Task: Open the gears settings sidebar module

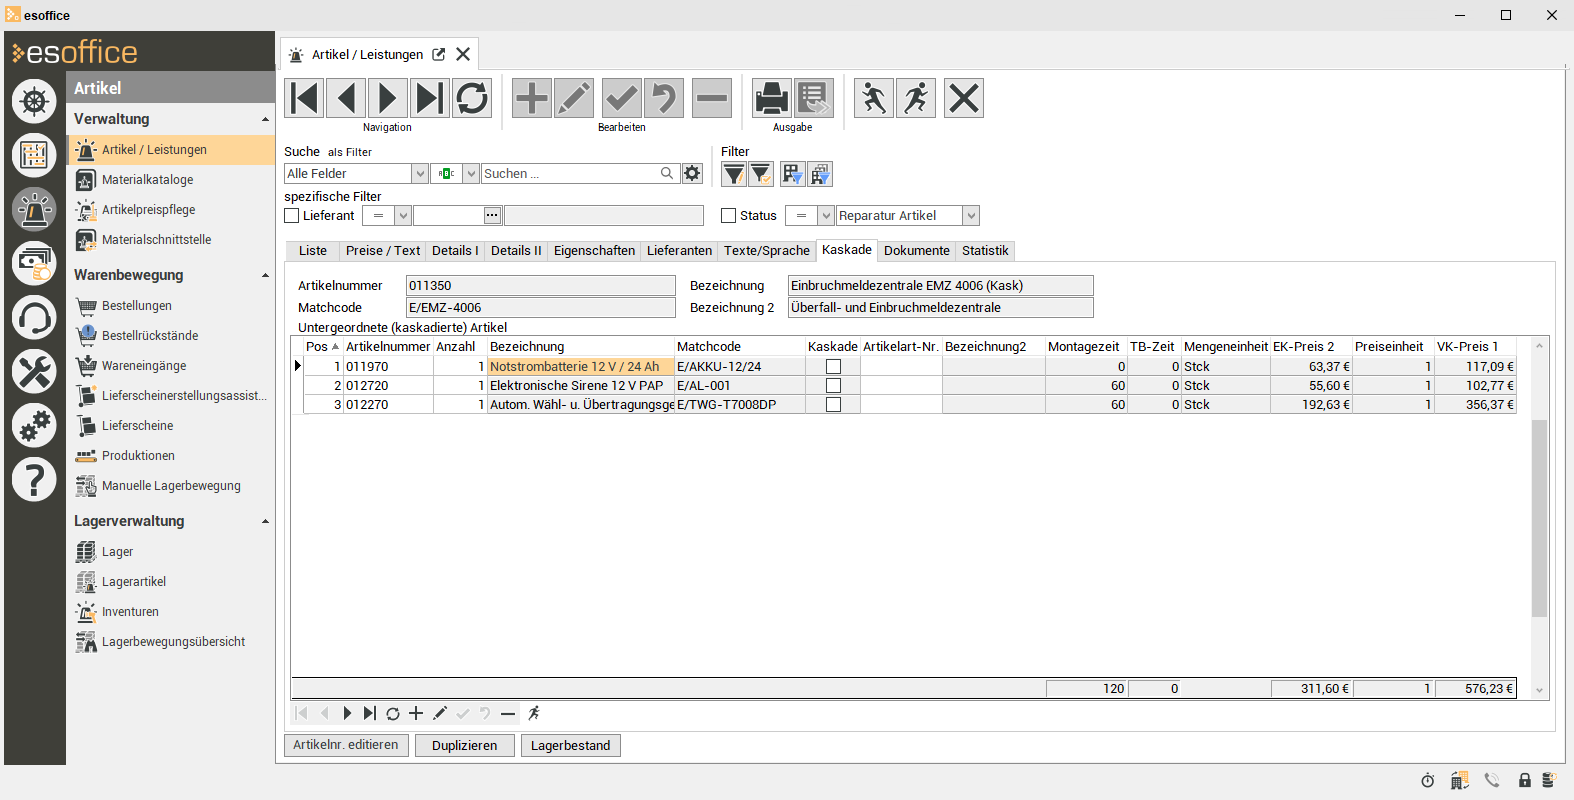Action: 34,426
